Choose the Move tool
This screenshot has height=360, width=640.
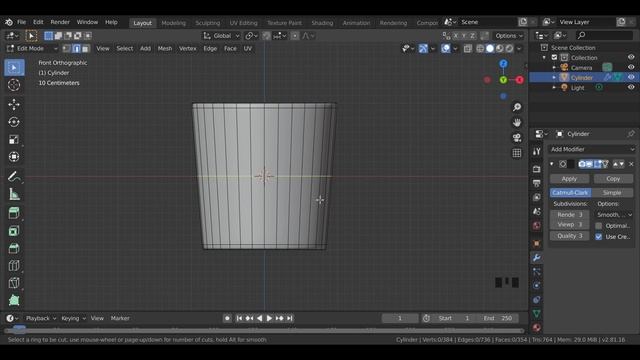coord(14,104)
